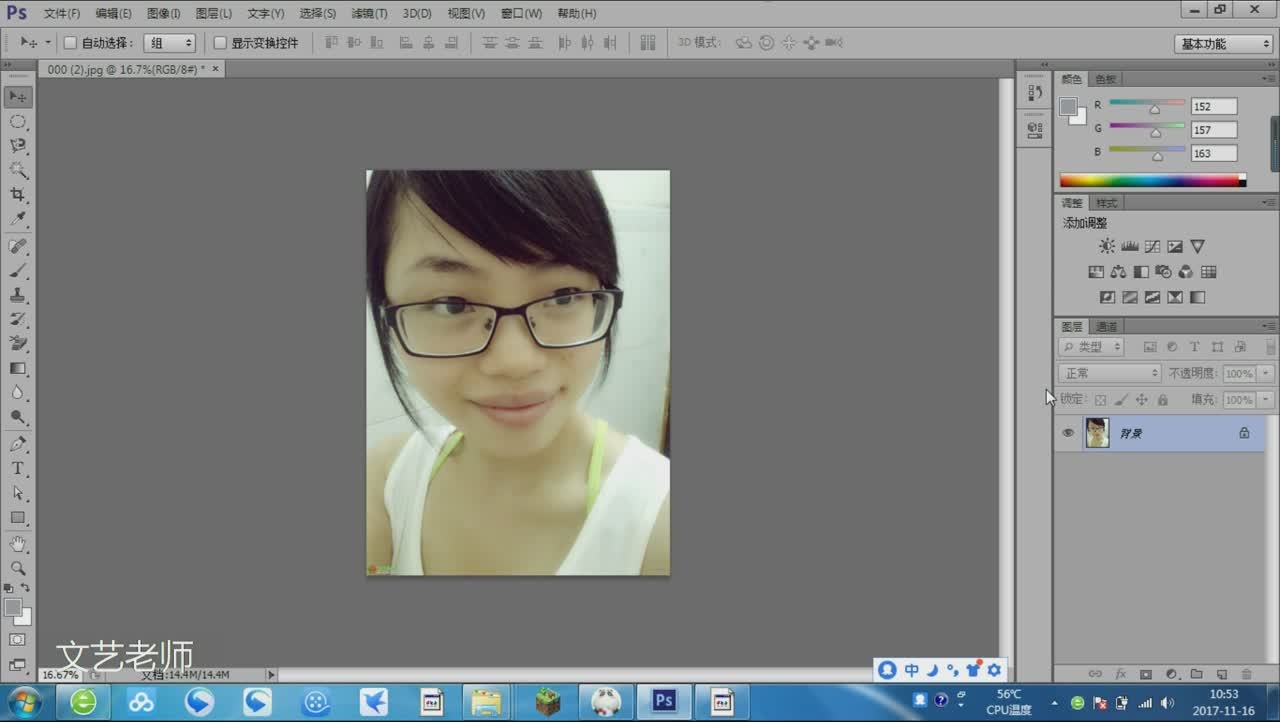This screenshot has height=722, width=1280.
Task: Open the 图像(I) menu
Action: click(163, 14)
